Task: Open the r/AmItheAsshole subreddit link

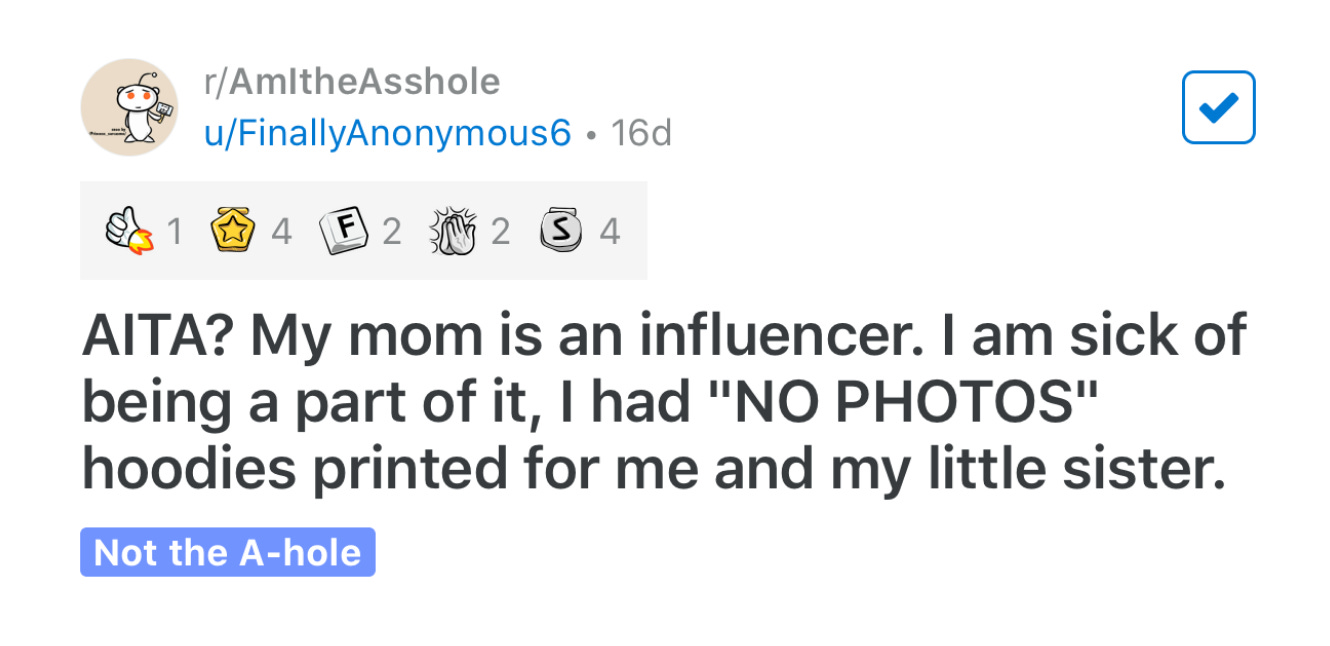Action: 351,81
